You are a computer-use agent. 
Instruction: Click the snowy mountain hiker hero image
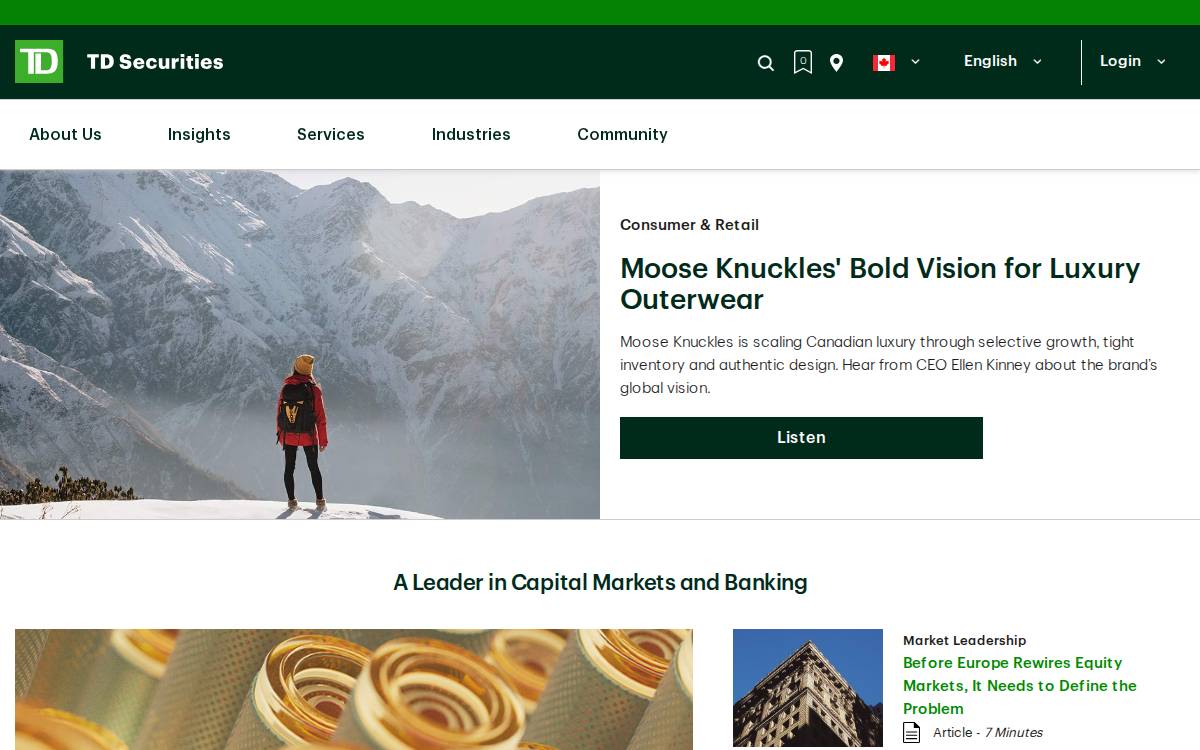pos(300,345)
